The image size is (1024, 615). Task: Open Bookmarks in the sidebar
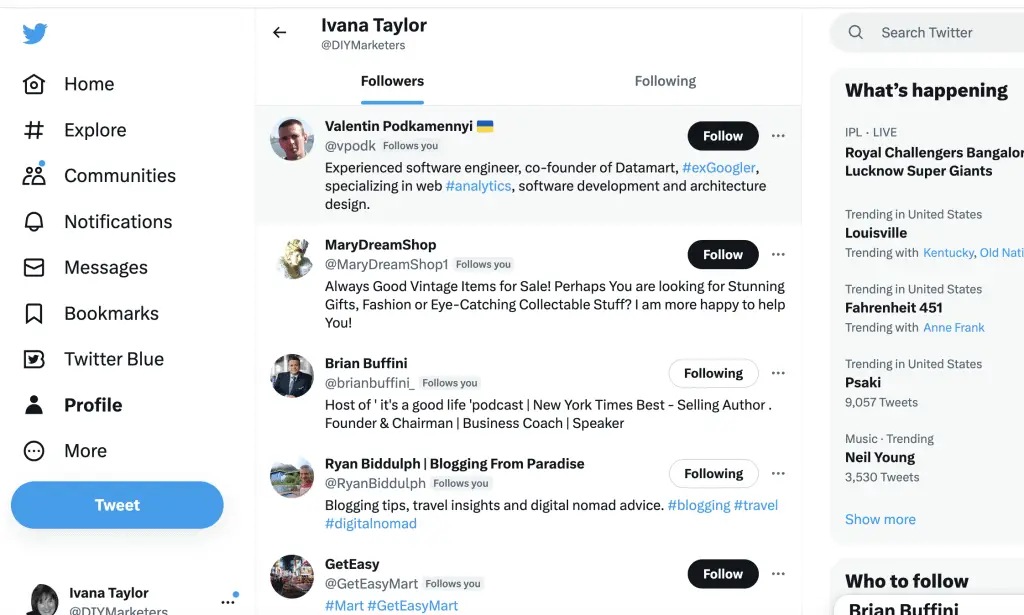click(91, 313)
